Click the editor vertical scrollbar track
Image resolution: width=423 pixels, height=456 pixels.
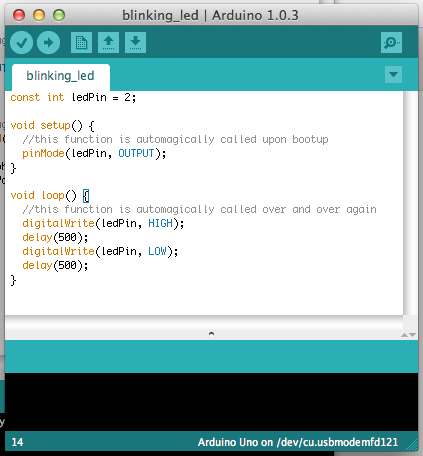[x=410, y=203]
